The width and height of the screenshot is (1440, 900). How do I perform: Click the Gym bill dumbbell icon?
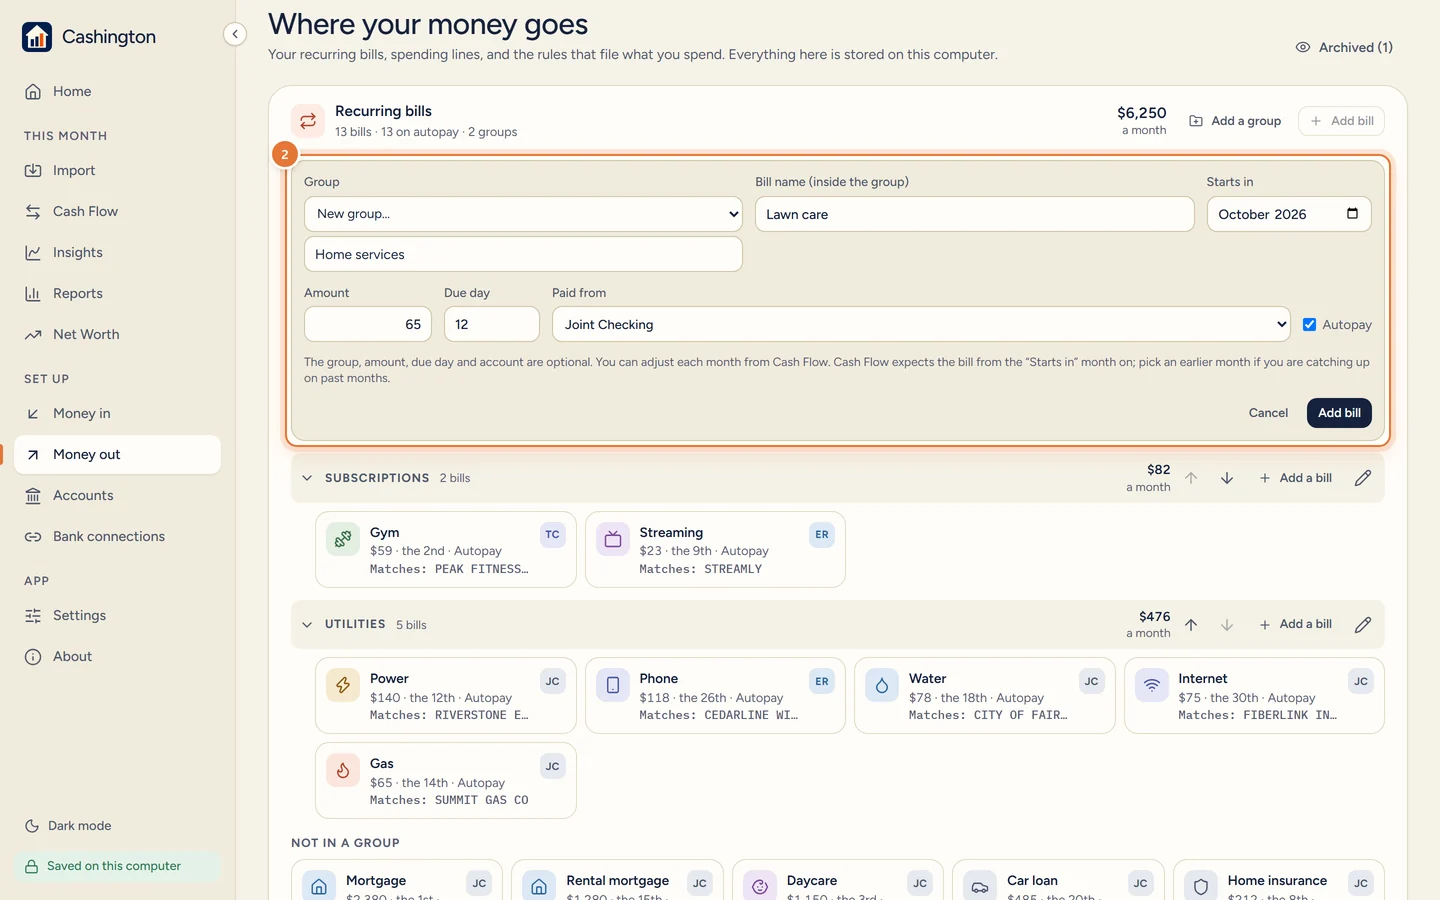(343, 539)
